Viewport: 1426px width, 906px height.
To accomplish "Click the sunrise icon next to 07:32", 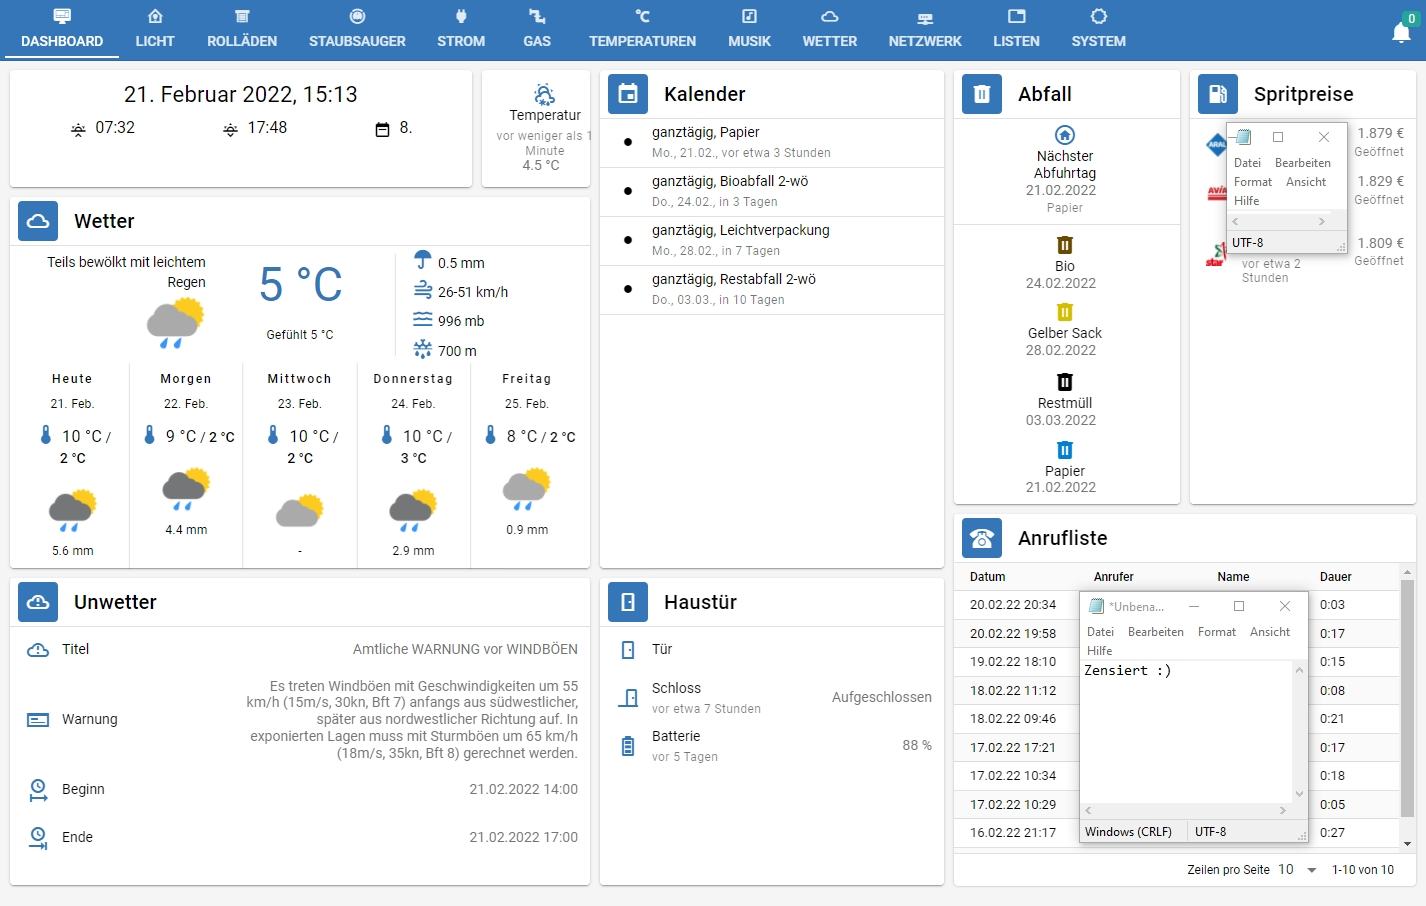I will [x=78, y=130].
